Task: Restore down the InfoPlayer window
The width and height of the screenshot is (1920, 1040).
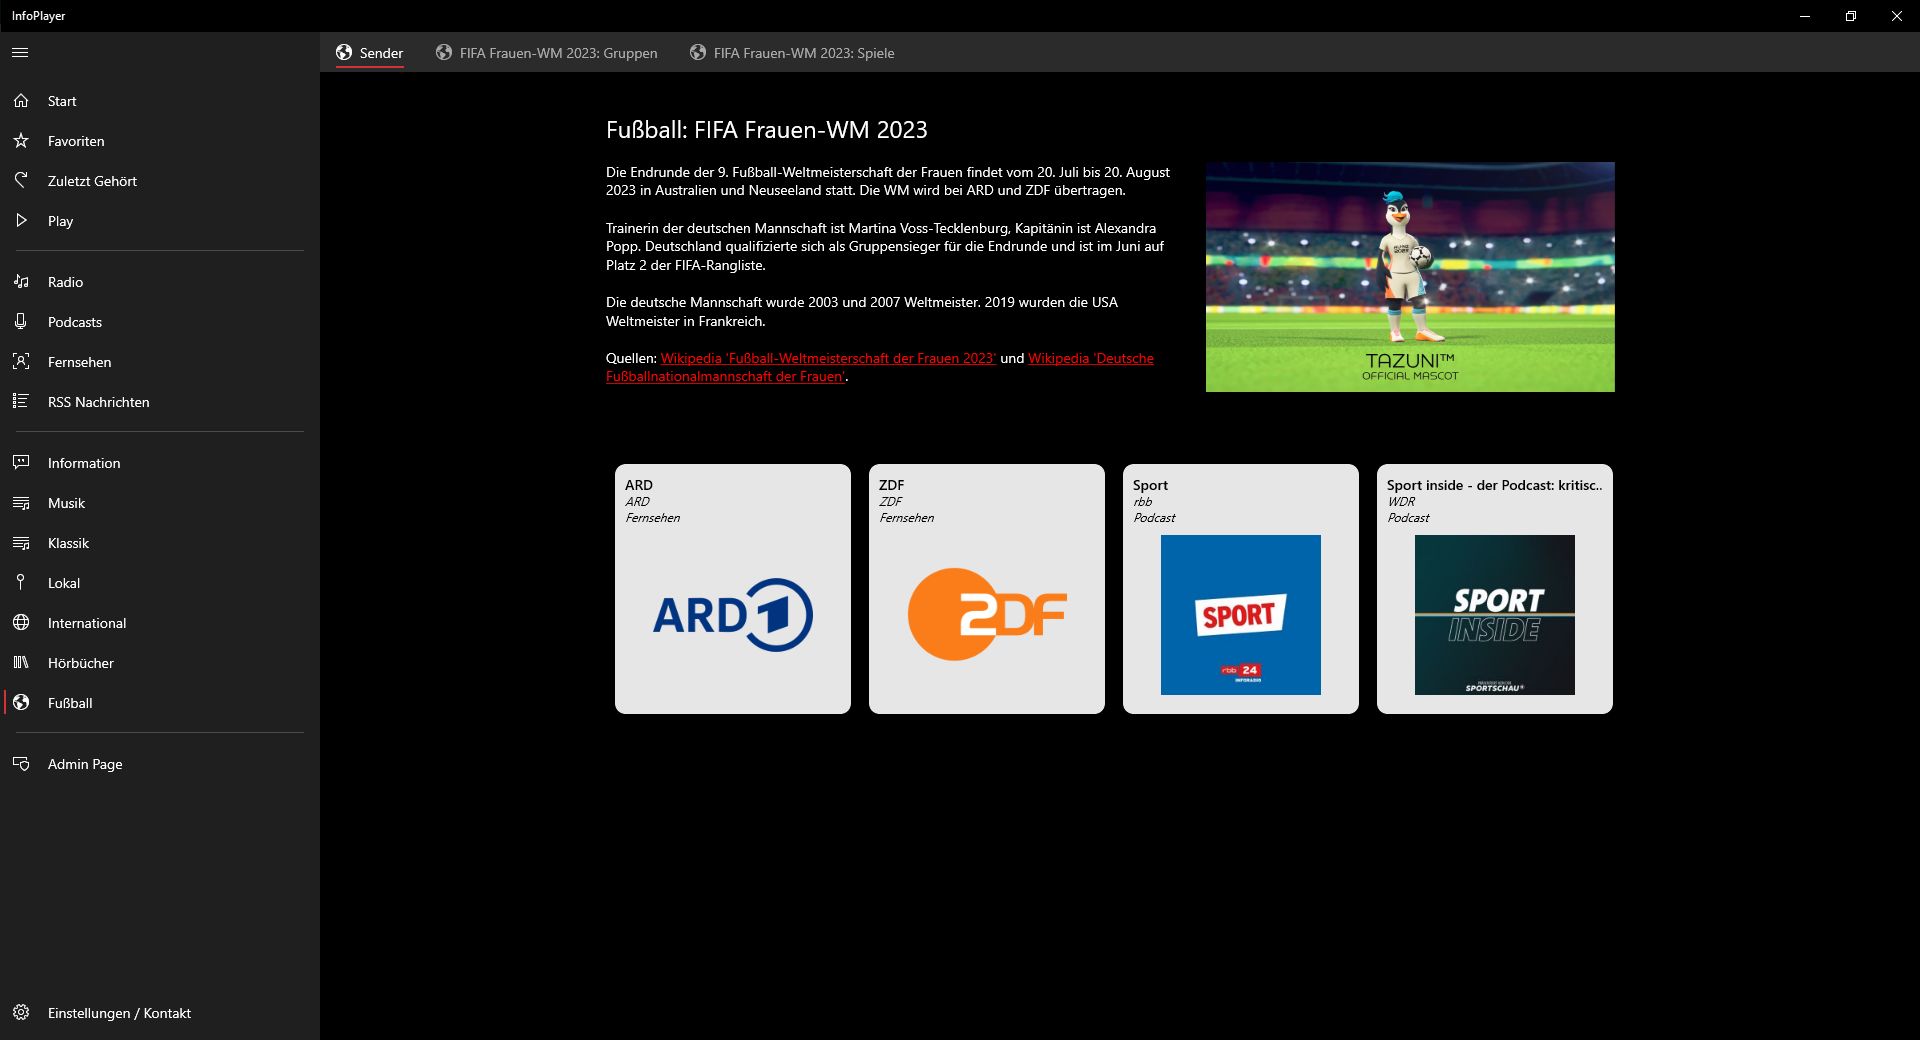Action: tap(1851, 16)
